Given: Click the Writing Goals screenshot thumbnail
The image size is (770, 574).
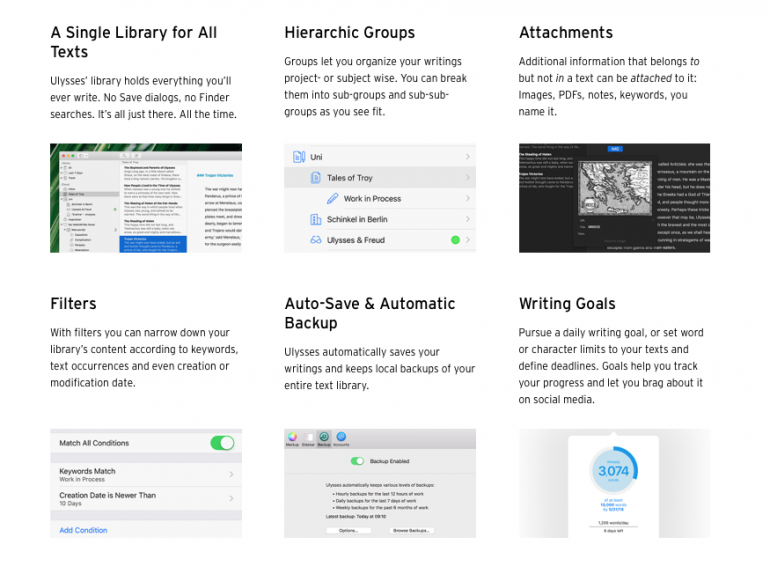Looking at the screenshot, I should pyautogui.click(x=614, y=483).
